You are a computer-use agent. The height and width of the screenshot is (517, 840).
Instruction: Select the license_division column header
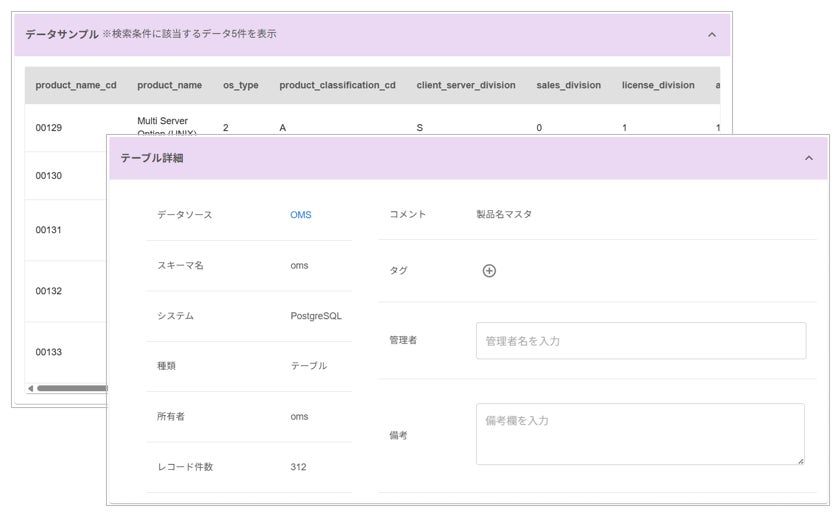(x=658, y=85)
